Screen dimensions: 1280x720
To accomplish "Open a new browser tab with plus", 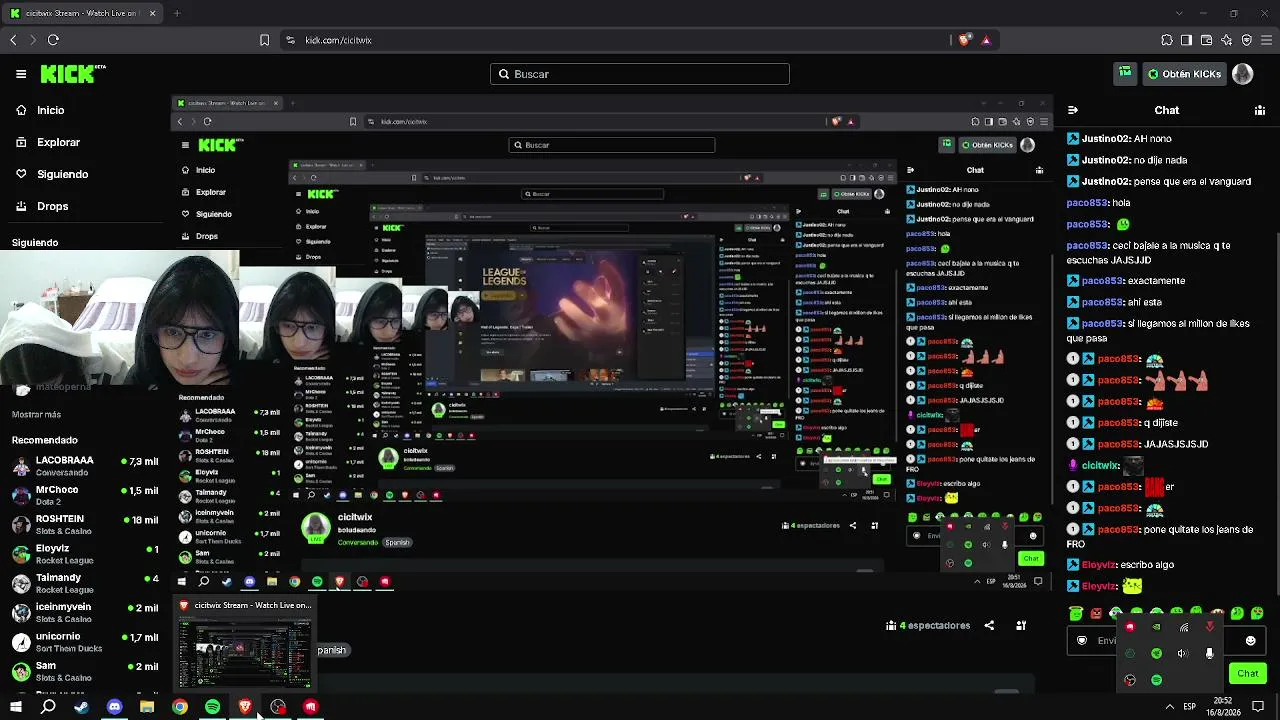I will tap(177, 13).
